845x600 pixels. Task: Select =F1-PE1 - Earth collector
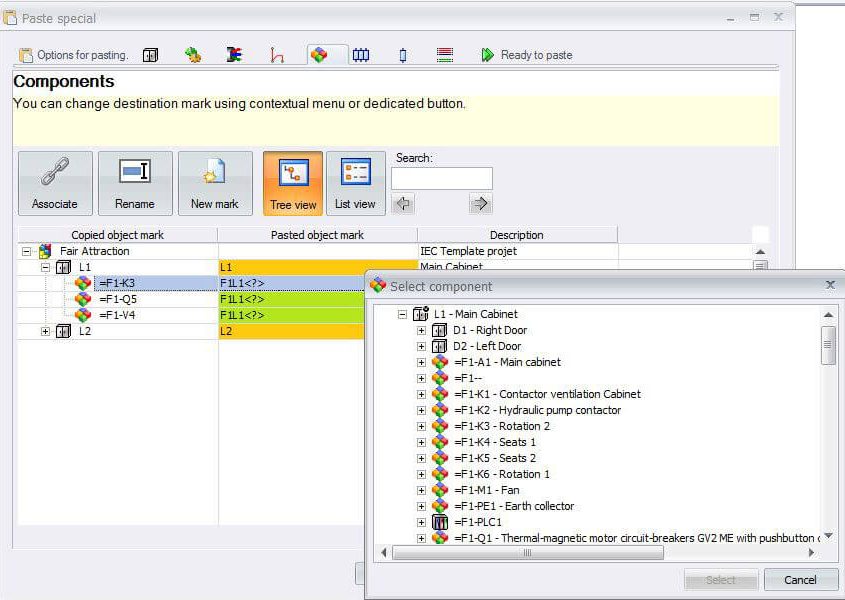514,506
